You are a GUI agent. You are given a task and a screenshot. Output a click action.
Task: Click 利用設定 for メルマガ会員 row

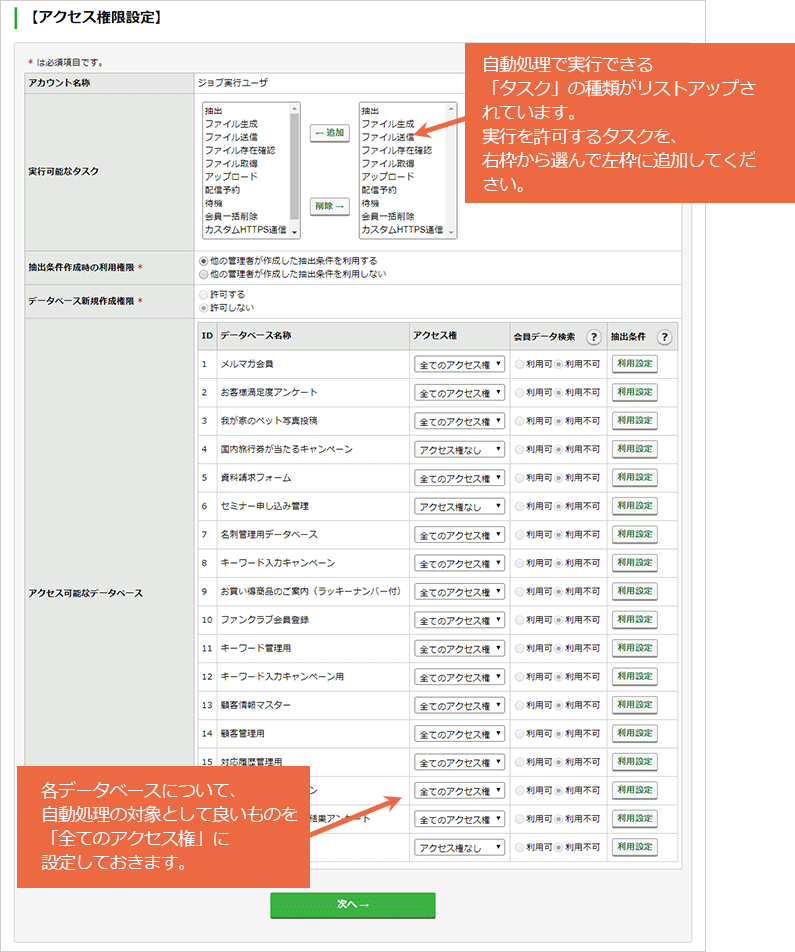[x=635, y=364]
